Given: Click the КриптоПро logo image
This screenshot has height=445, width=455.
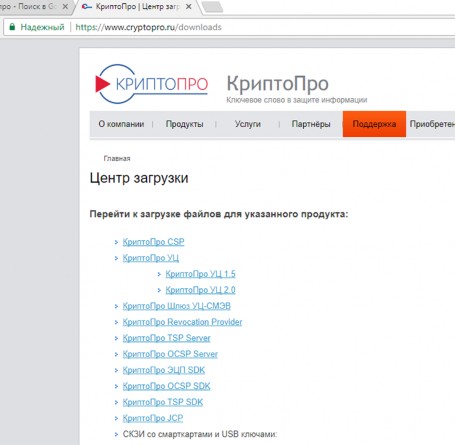Looking at the screenshot, I should (152, 84).
